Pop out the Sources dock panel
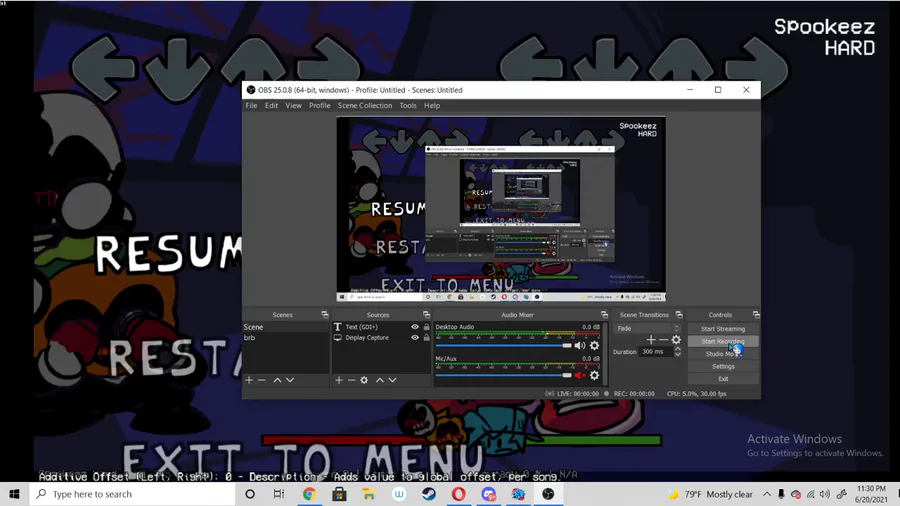Viewport: 900px width, 506px height. tap(426, 314)
